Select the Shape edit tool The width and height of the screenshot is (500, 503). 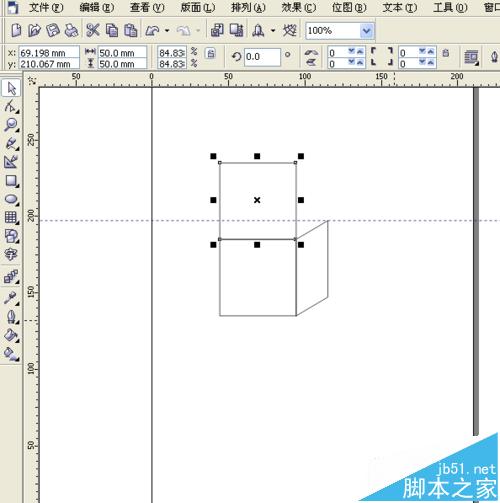coord(11,107)
